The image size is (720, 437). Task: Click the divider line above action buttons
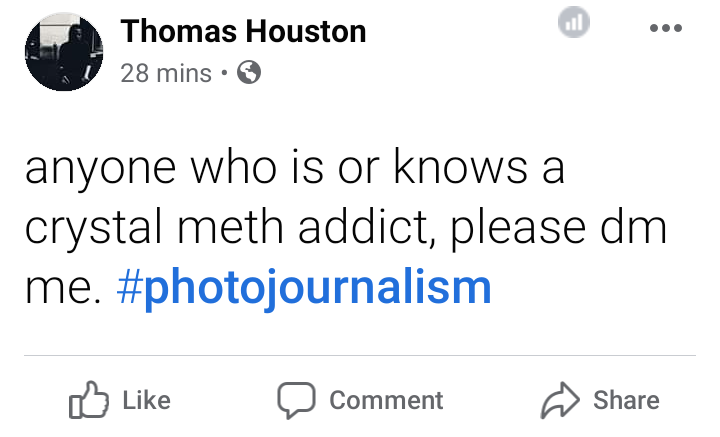pos(360,355)
